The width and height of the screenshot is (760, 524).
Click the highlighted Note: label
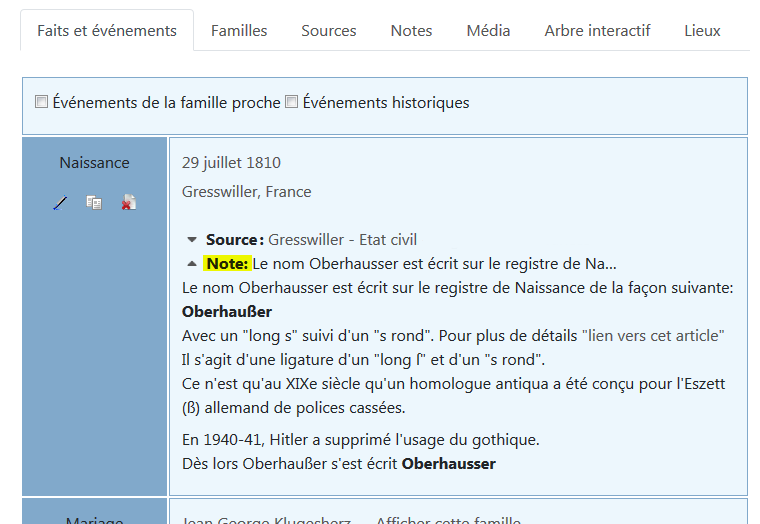click(x=226, y=264)
